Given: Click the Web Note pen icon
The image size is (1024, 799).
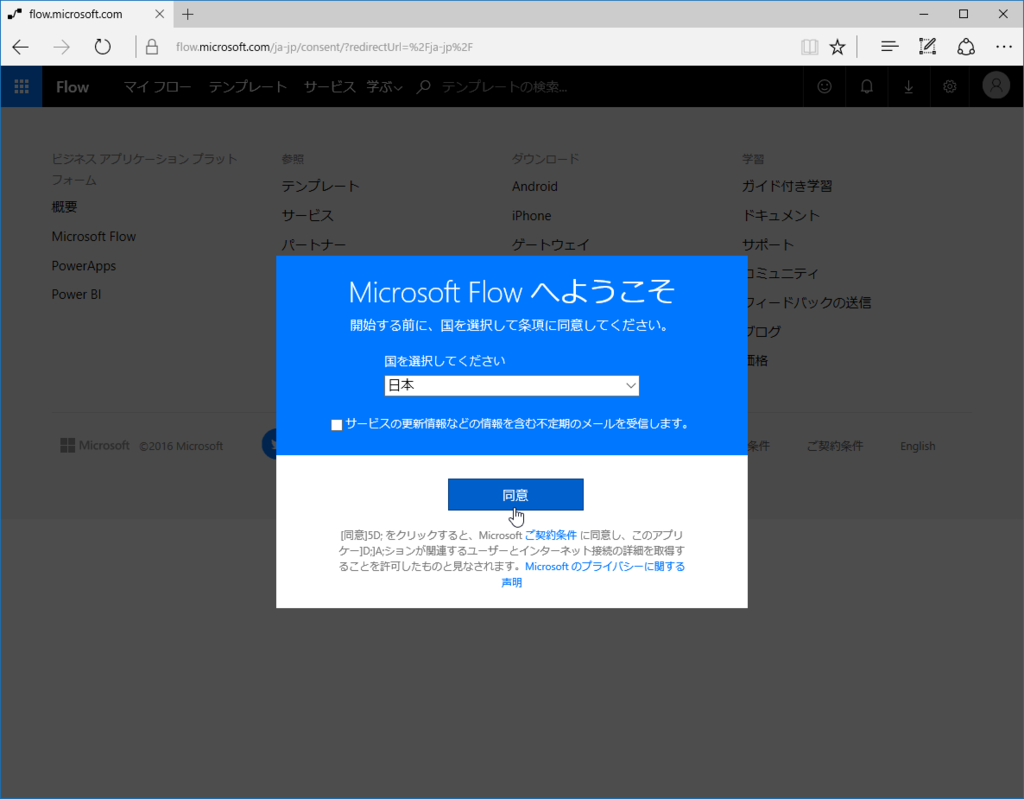Looking at the screenshot, I should click(926, 46).
